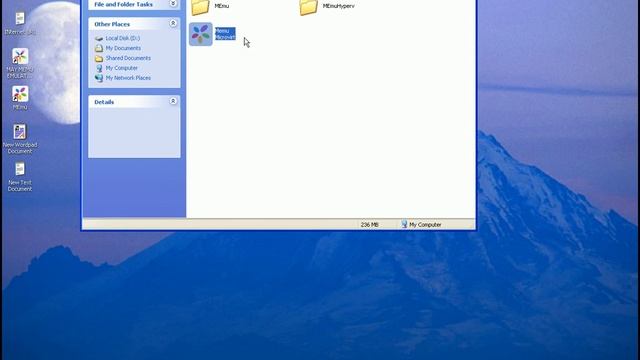Collapse the Other Places panel
640x360 pixels.
tap(173, 24)
